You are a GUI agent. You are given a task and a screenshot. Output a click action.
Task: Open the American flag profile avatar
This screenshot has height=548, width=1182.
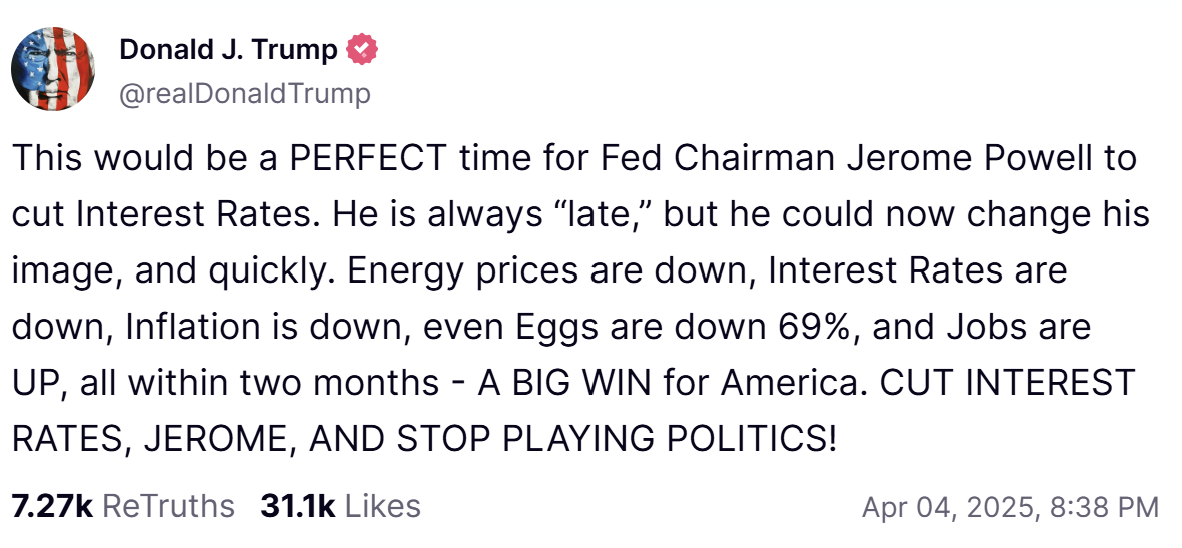[x=53, y=69]
